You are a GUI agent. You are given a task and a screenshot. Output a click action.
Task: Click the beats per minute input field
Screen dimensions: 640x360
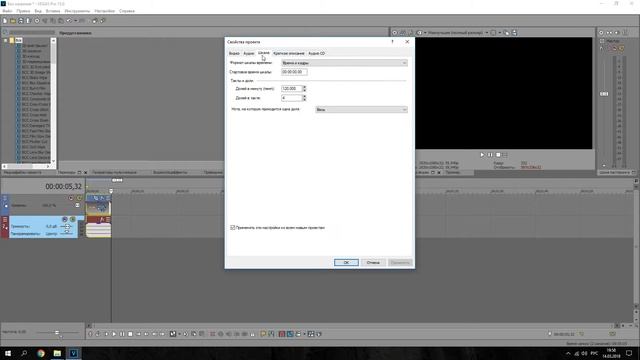pyautogui.click(x=291, y=89)
